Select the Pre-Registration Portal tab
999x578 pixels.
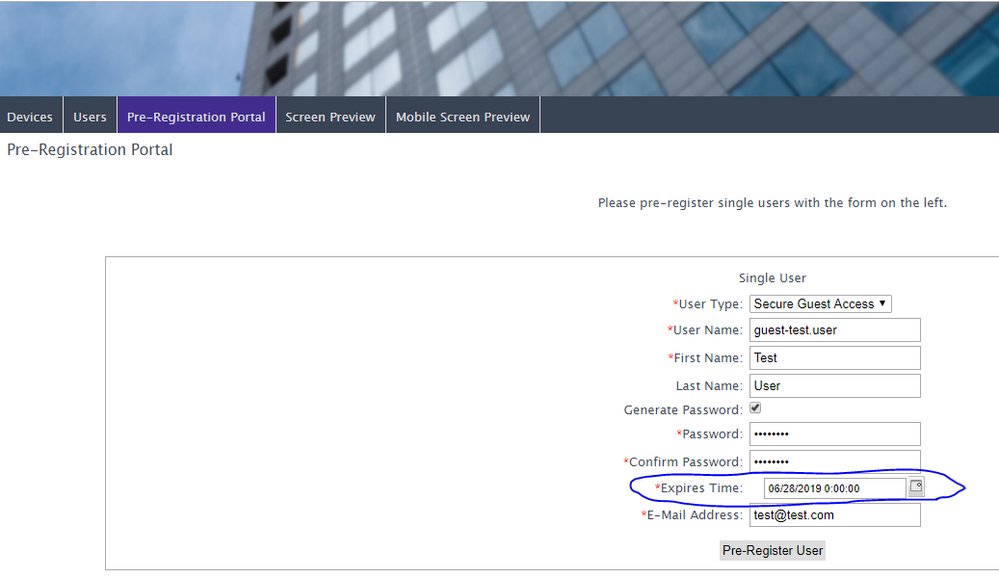click(196, 117)
